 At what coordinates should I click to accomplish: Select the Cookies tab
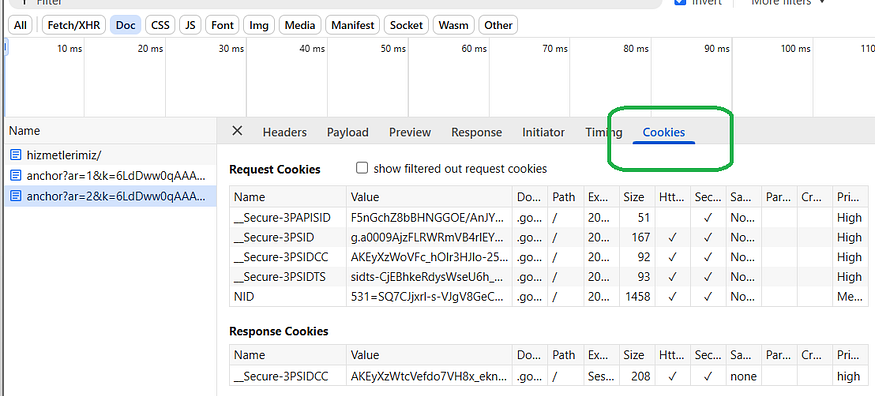point(664,132)
